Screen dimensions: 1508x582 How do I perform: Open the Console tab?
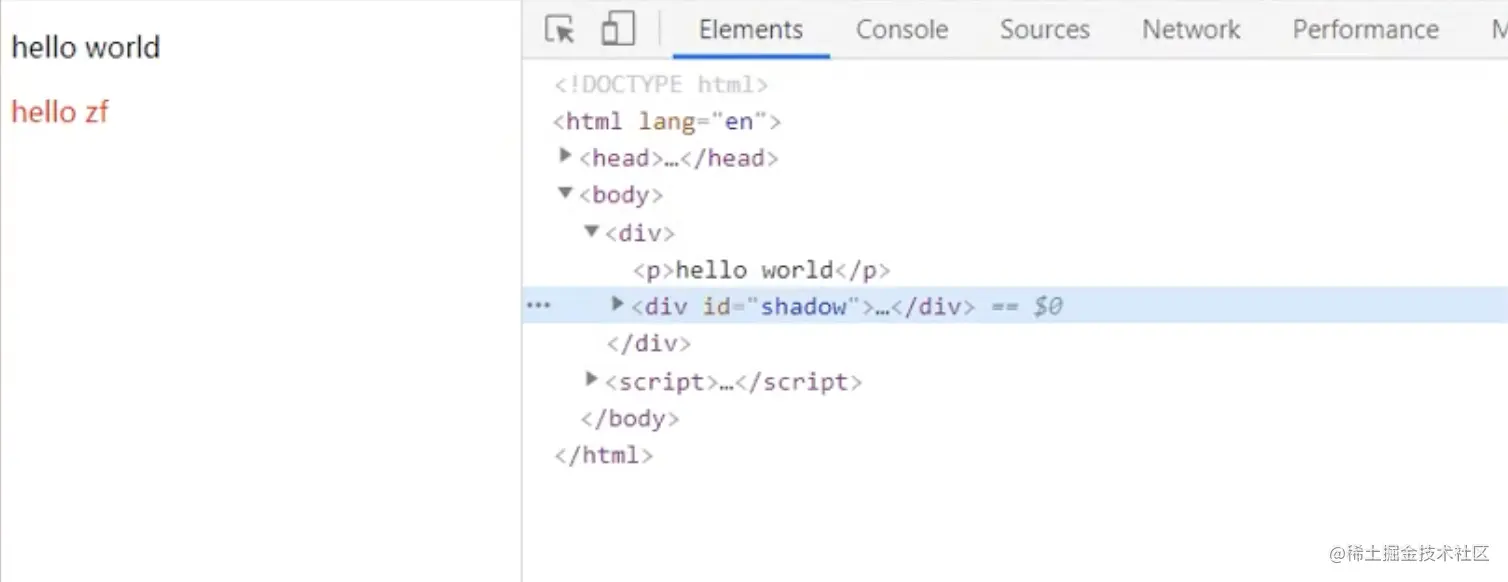pos(902,30)
